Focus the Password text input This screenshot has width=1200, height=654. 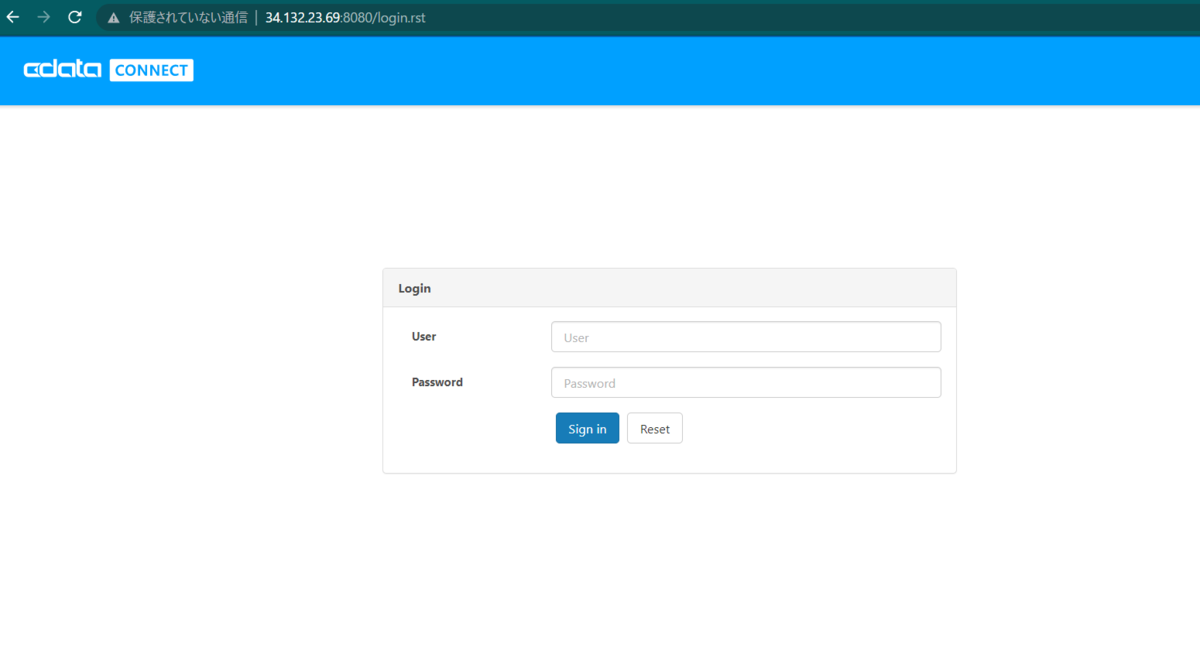pos(746,383)
